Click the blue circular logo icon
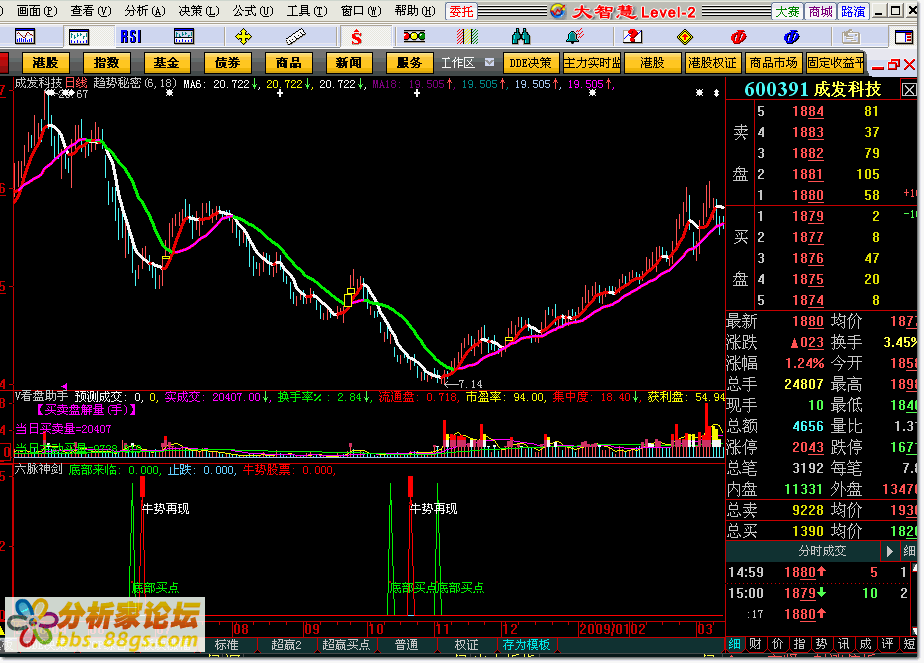The width and height of the screenshot is (924, 663). pyautogui.click(x=791, y=37)
